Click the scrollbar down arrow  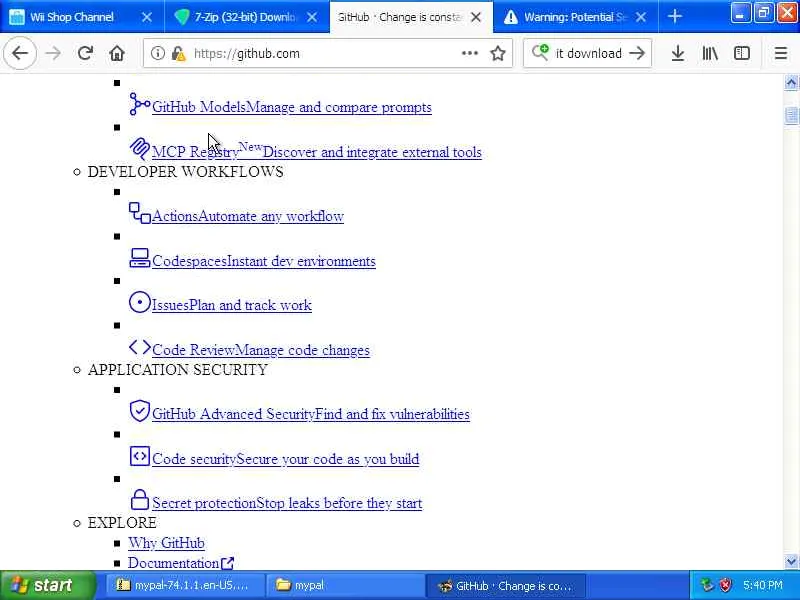click(791, 562)
